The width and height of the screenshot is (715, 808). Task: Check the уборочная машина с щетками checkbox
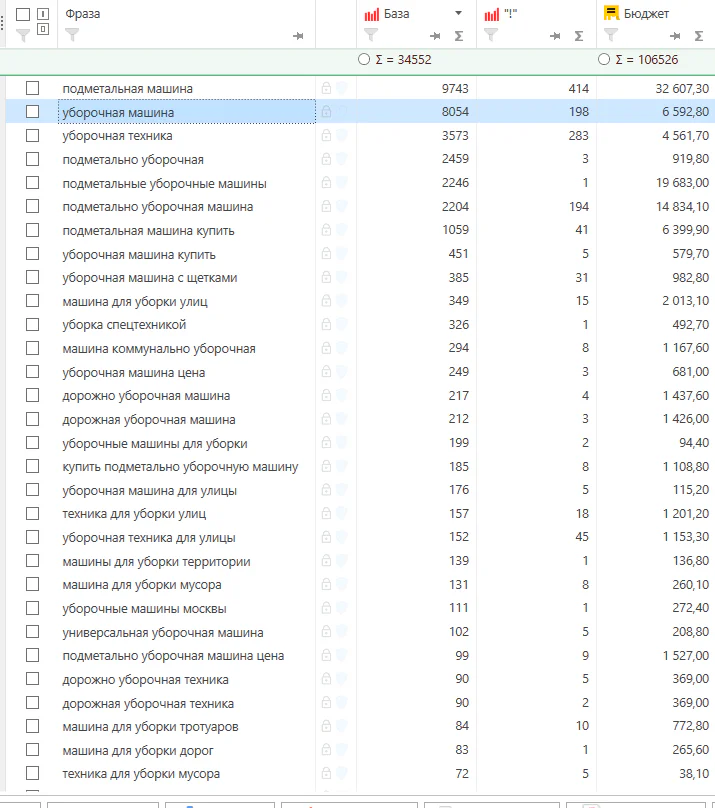32,277
